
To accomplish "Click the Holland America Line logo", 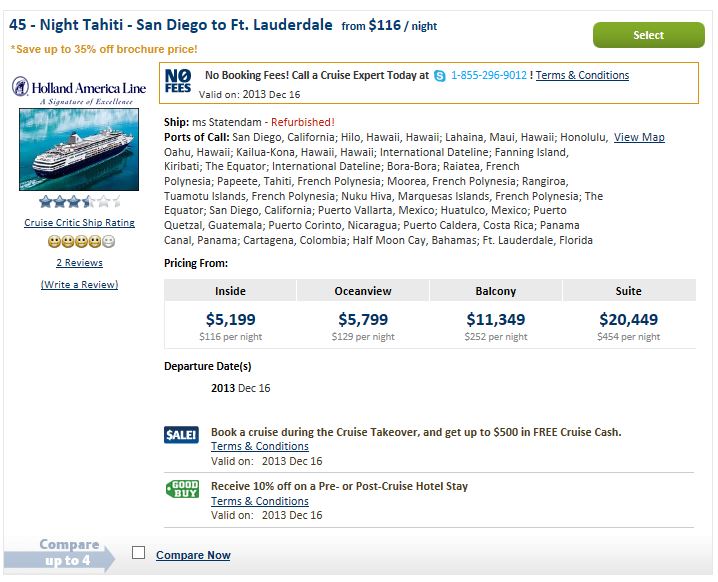I will (x=79, y=90).
